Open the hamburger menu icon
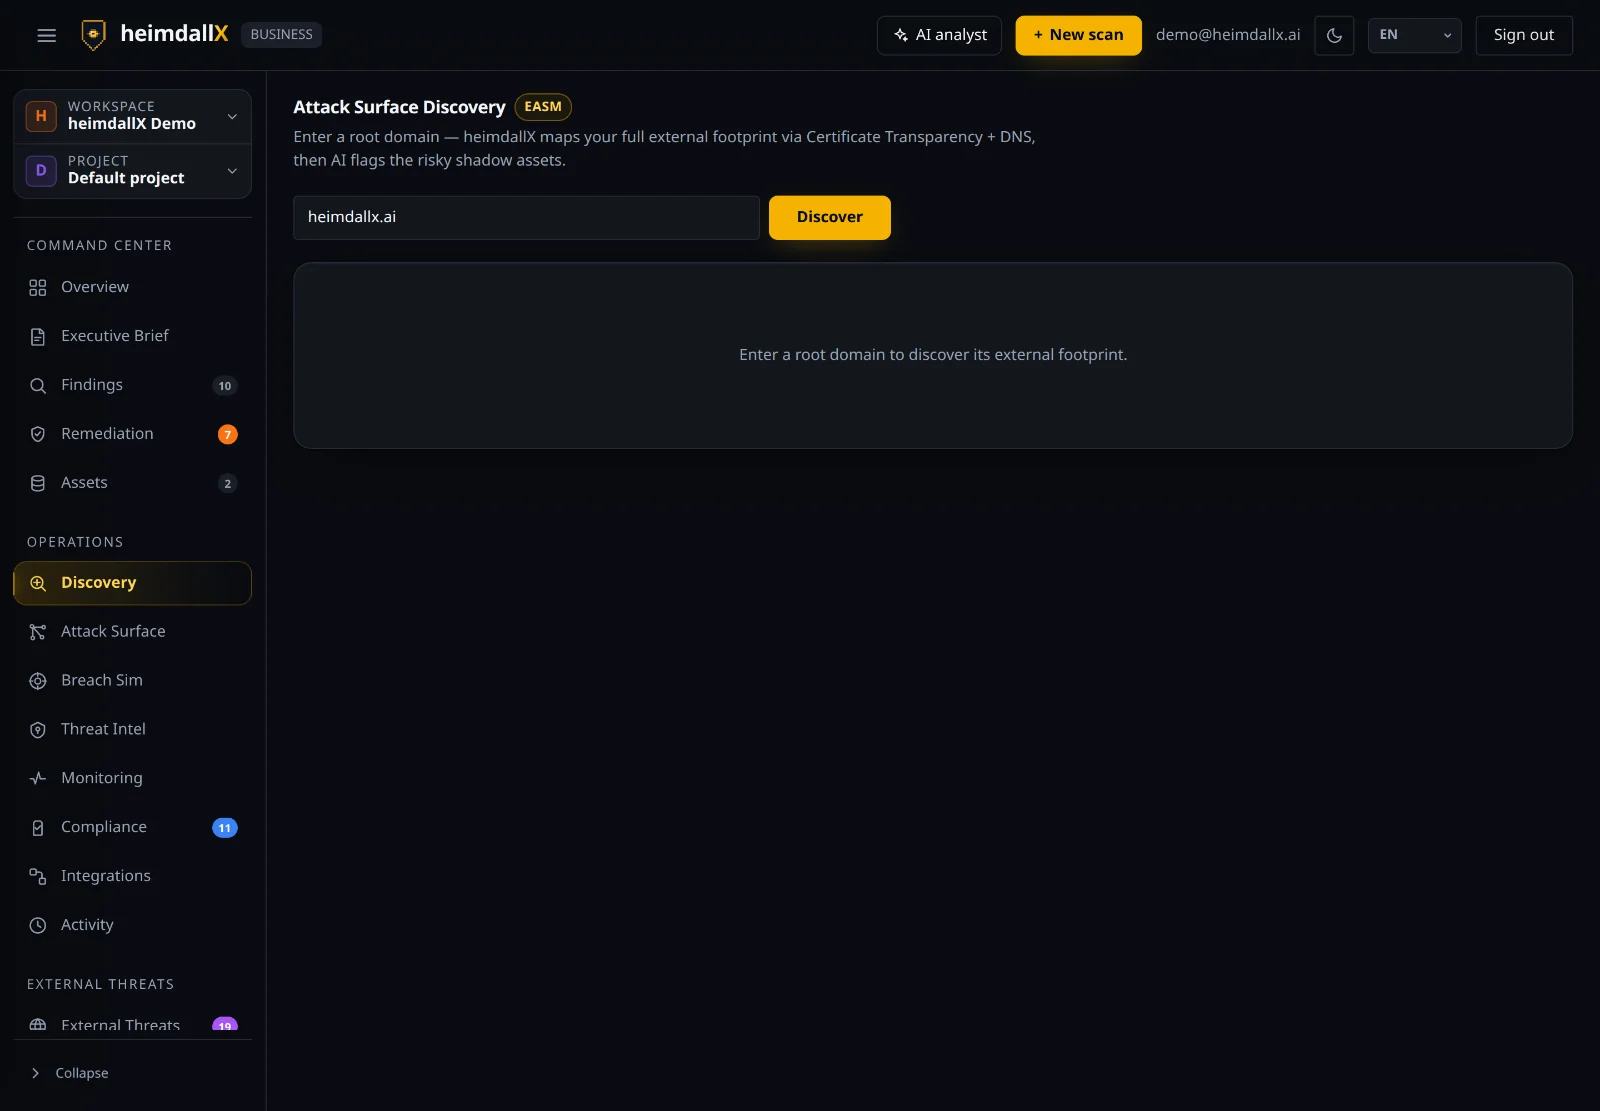Screen dimensions: 1600x1111 pos(46,35)
